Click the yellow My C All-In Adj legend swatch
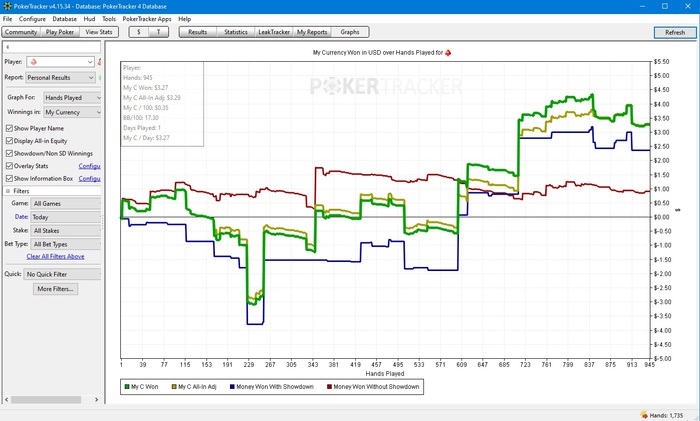 174,387
